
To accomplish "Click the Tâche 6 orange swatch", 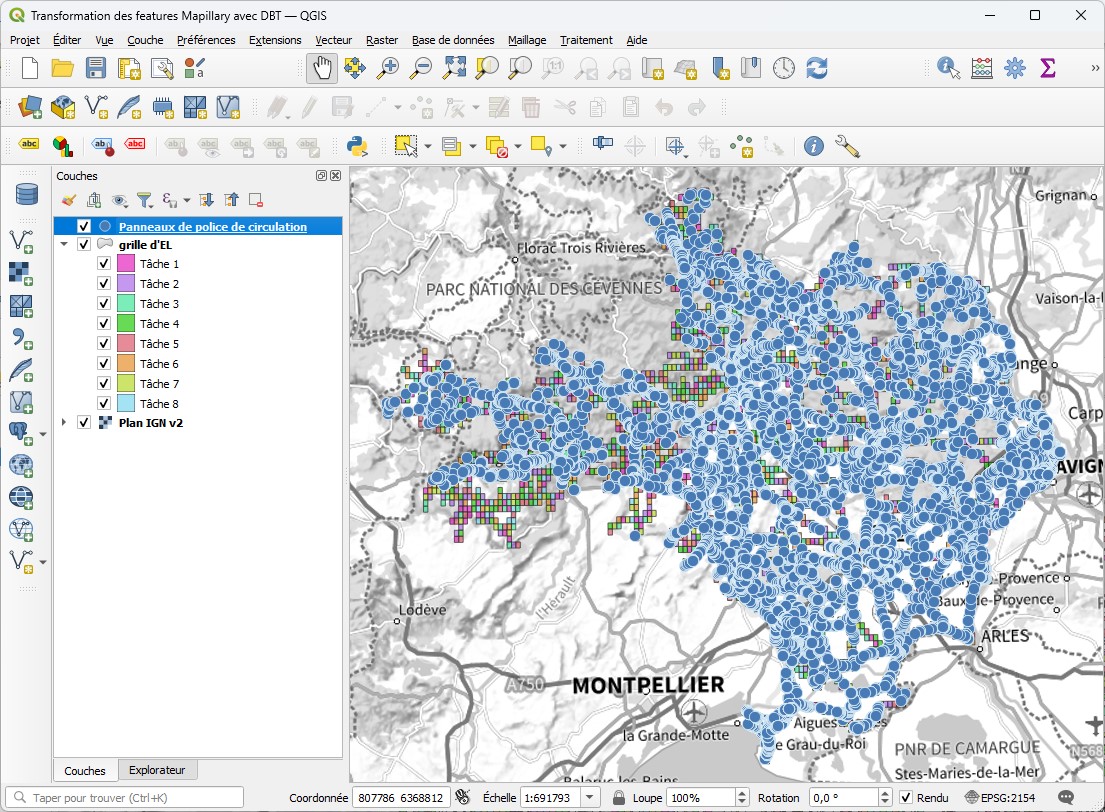I will (x=126, y=364).
